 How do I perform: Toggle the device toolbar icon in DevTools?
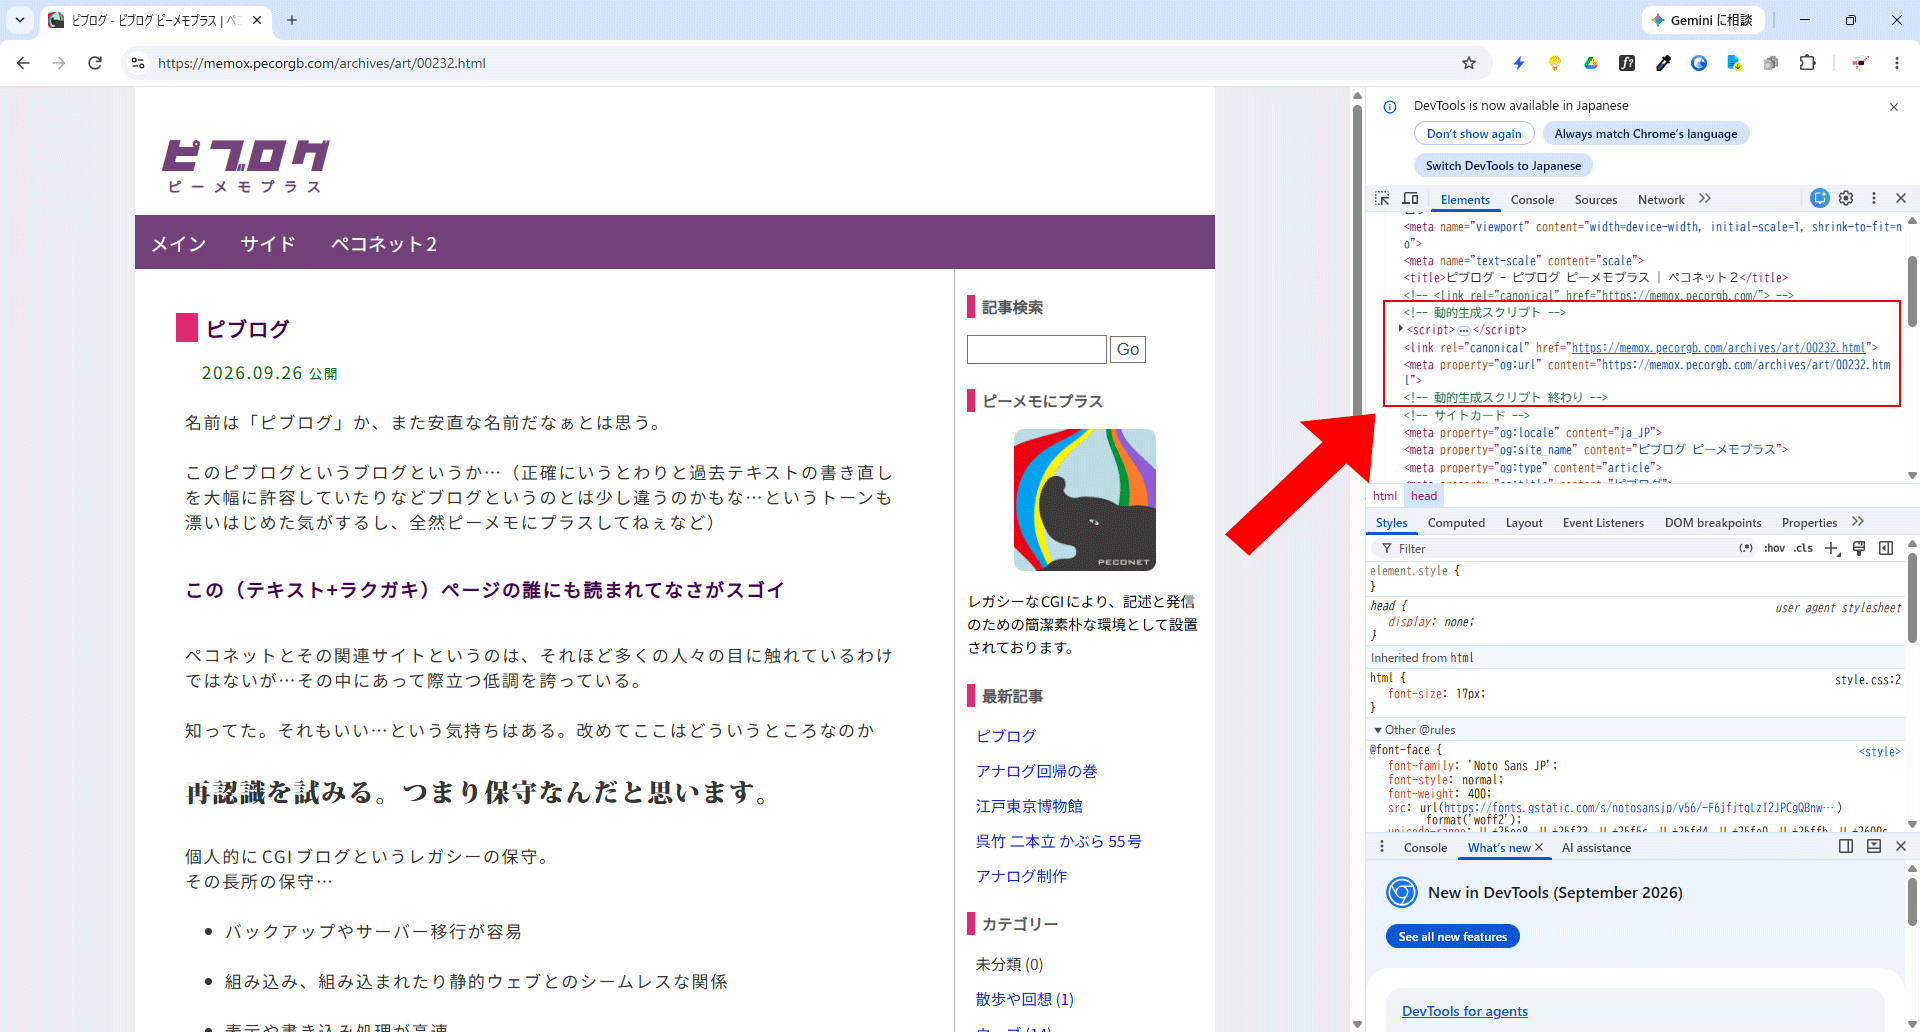[x=1410, y=199]
